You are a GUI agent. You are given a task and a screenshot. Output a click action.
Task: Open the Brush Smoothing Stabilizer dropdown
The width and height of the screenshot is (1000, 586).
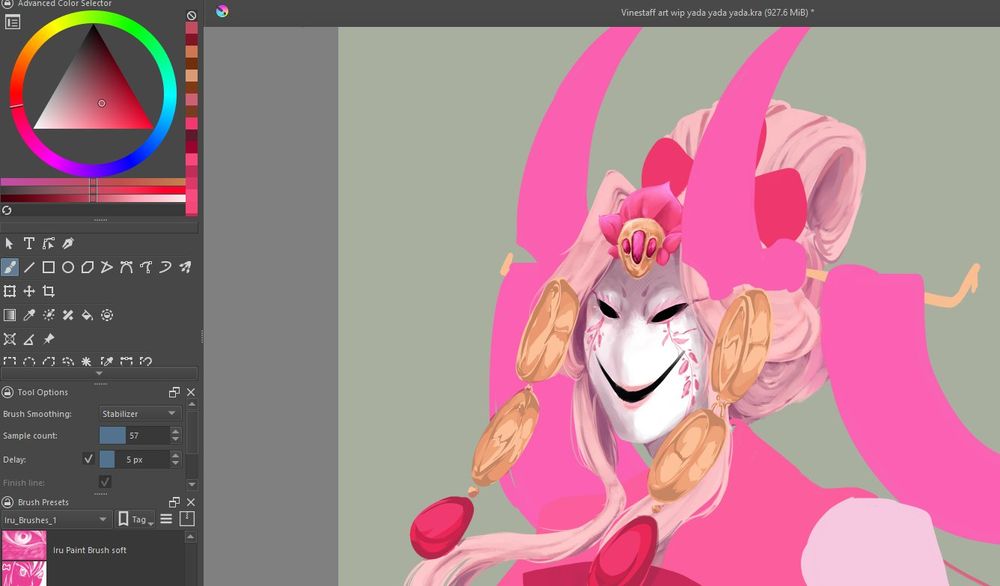point(139,413)
